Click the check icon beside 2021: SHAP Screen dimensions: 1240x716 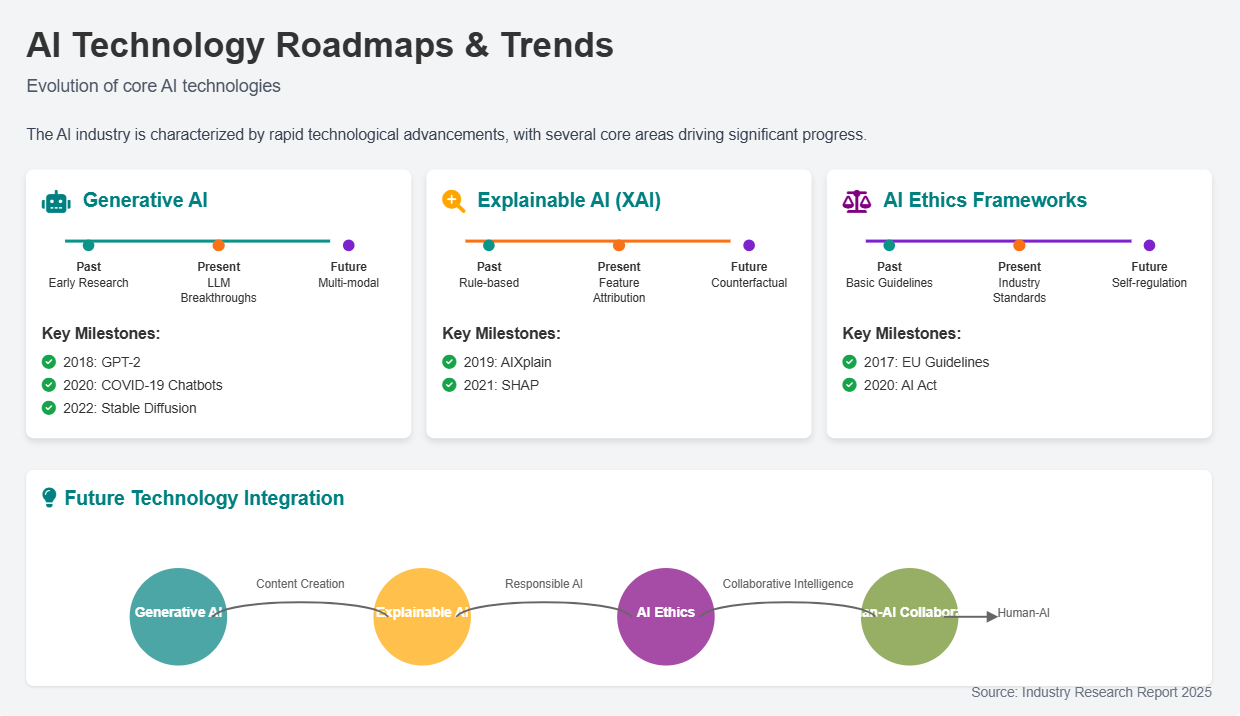tap(449, 385)
